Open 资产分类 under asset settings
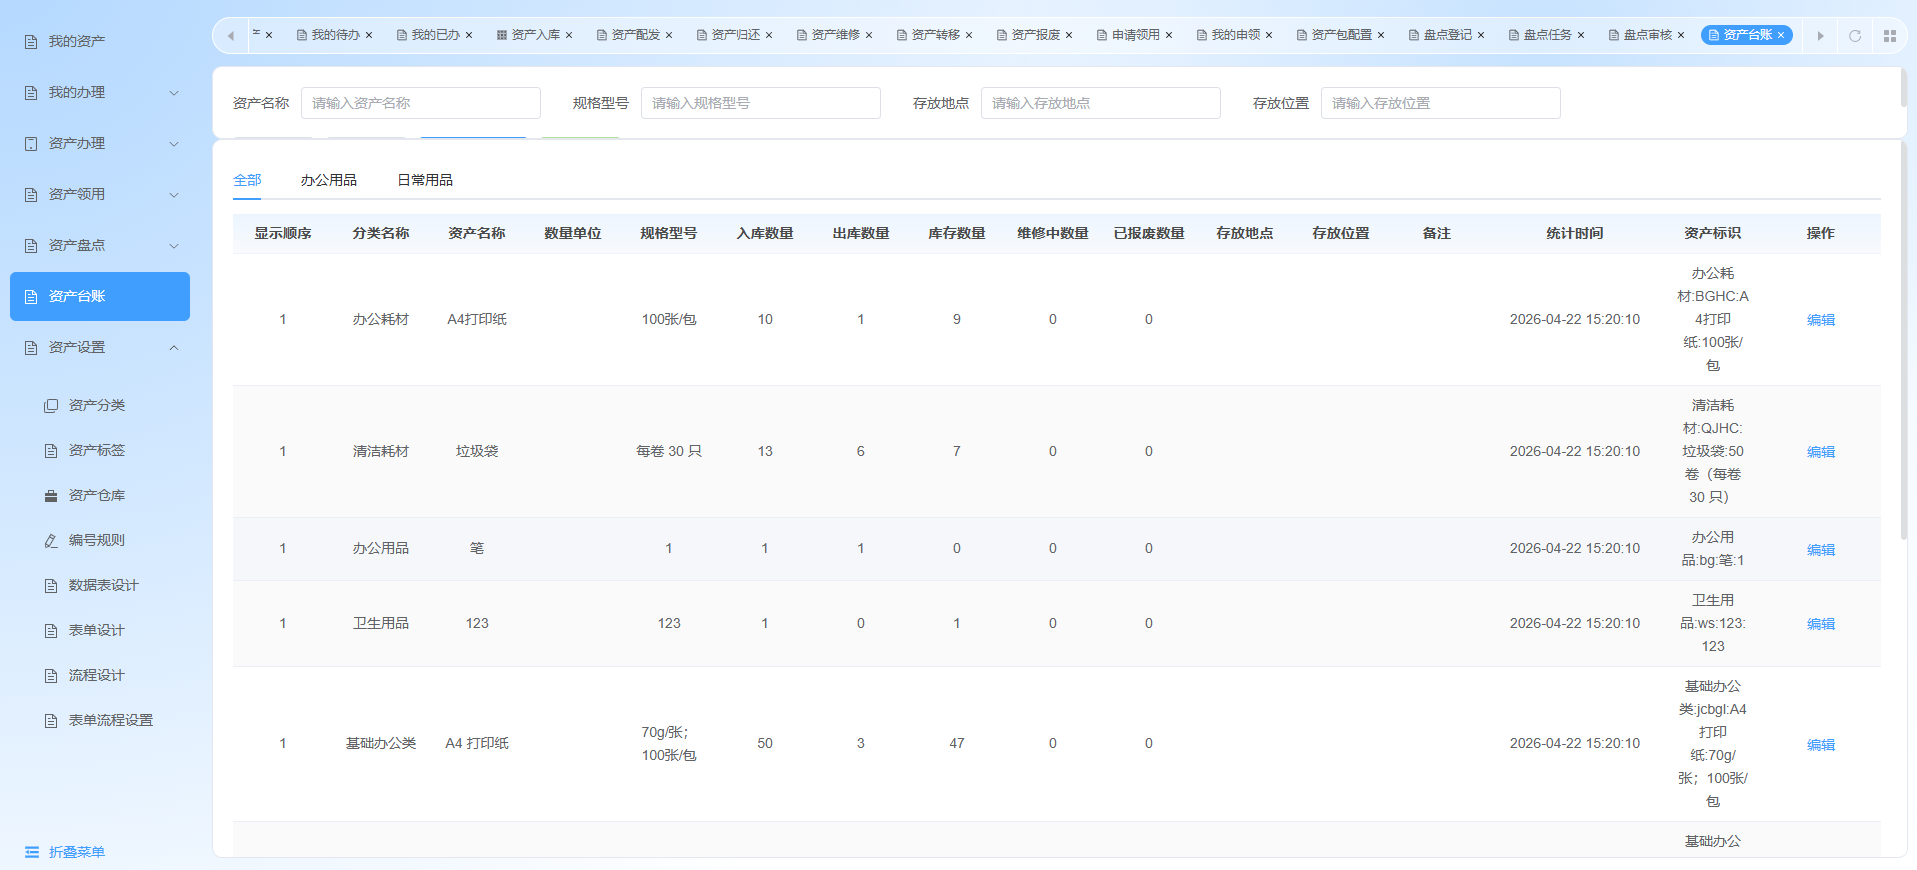 pyautogui.click(x=97, y=406)
